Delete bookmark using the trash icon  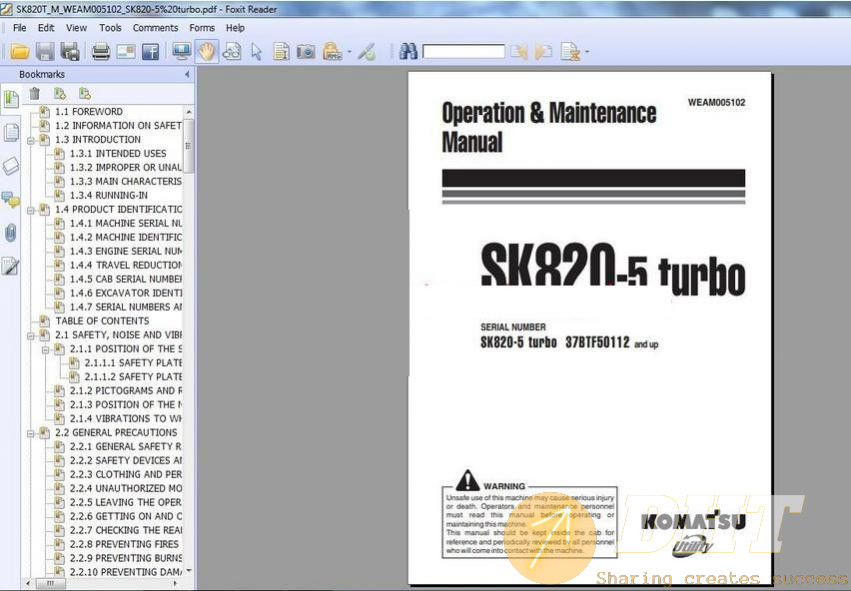(x=35, y=93)
